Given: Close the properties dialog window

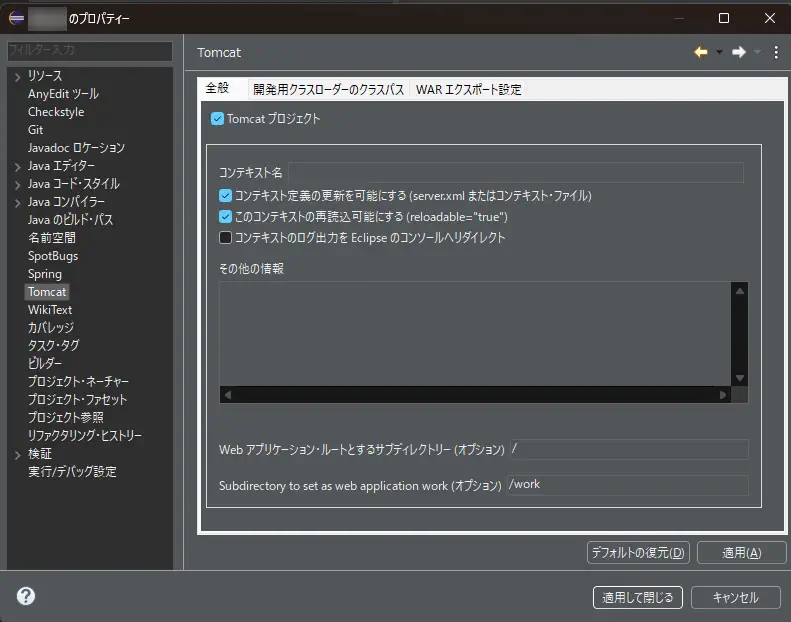Looking at the screenshot, I should tap(770, 18).
